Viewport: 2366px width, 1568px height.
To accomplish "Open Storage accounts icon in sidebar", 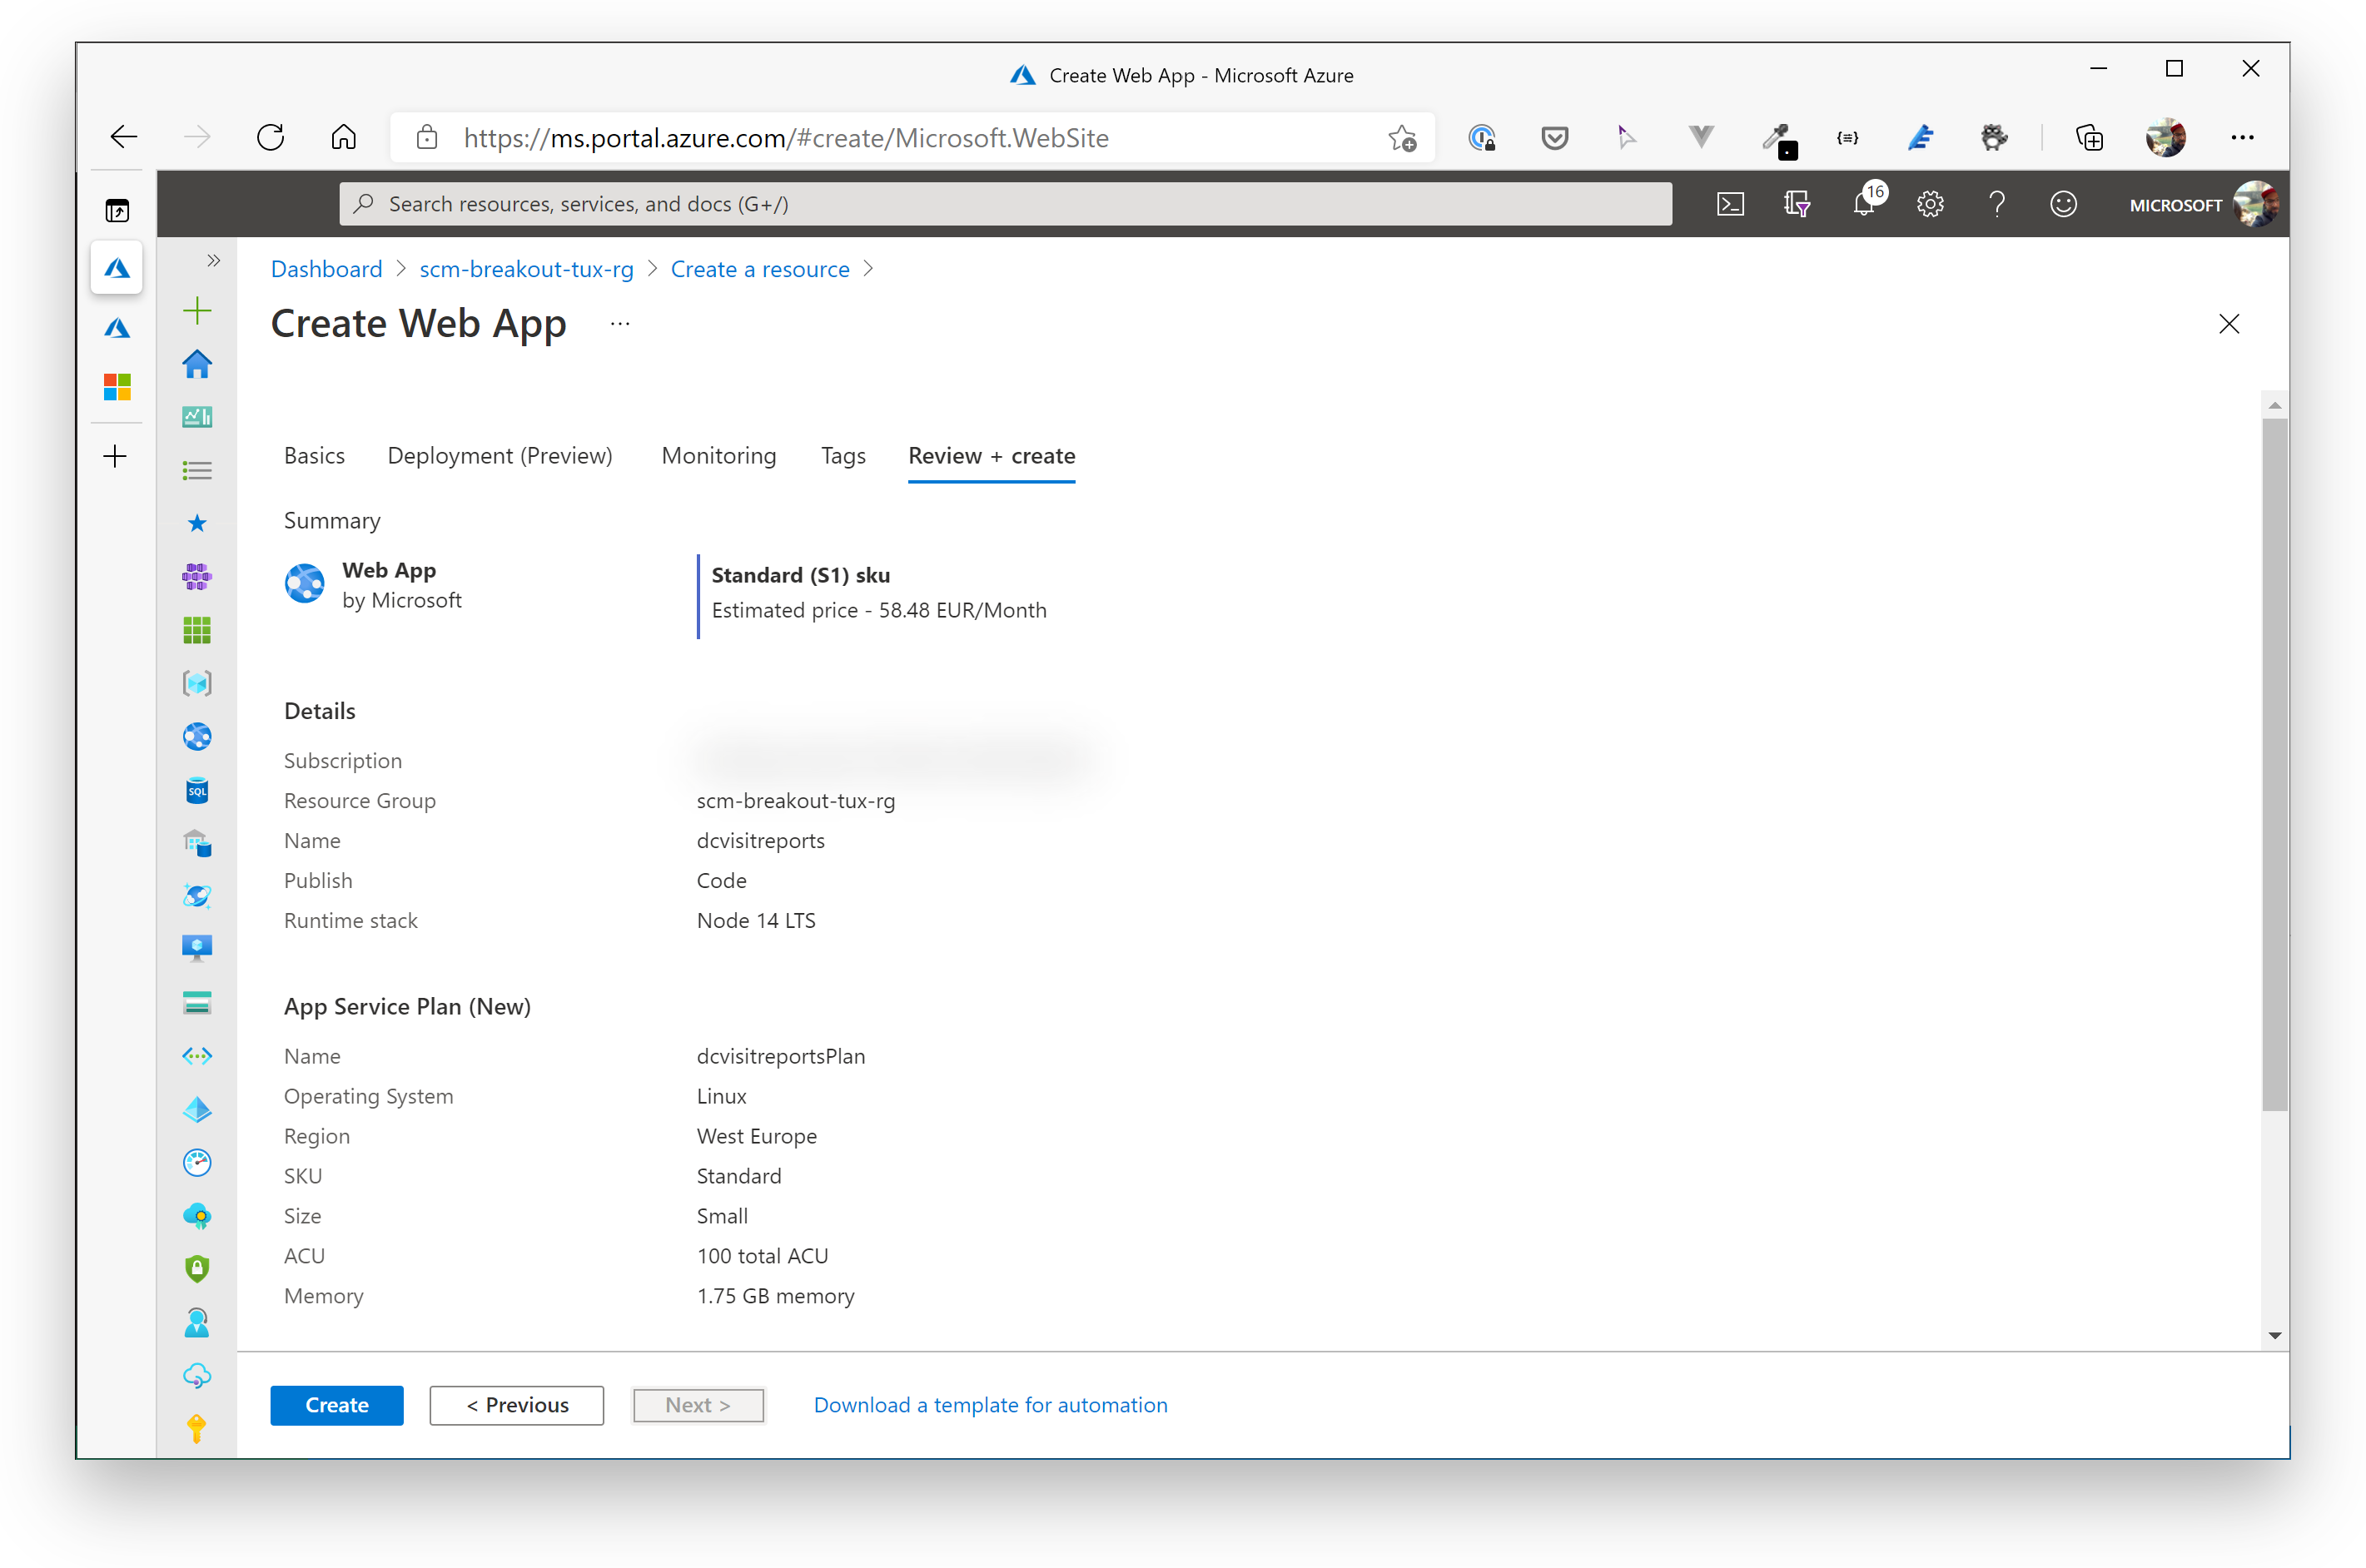I will point(197,1002).
